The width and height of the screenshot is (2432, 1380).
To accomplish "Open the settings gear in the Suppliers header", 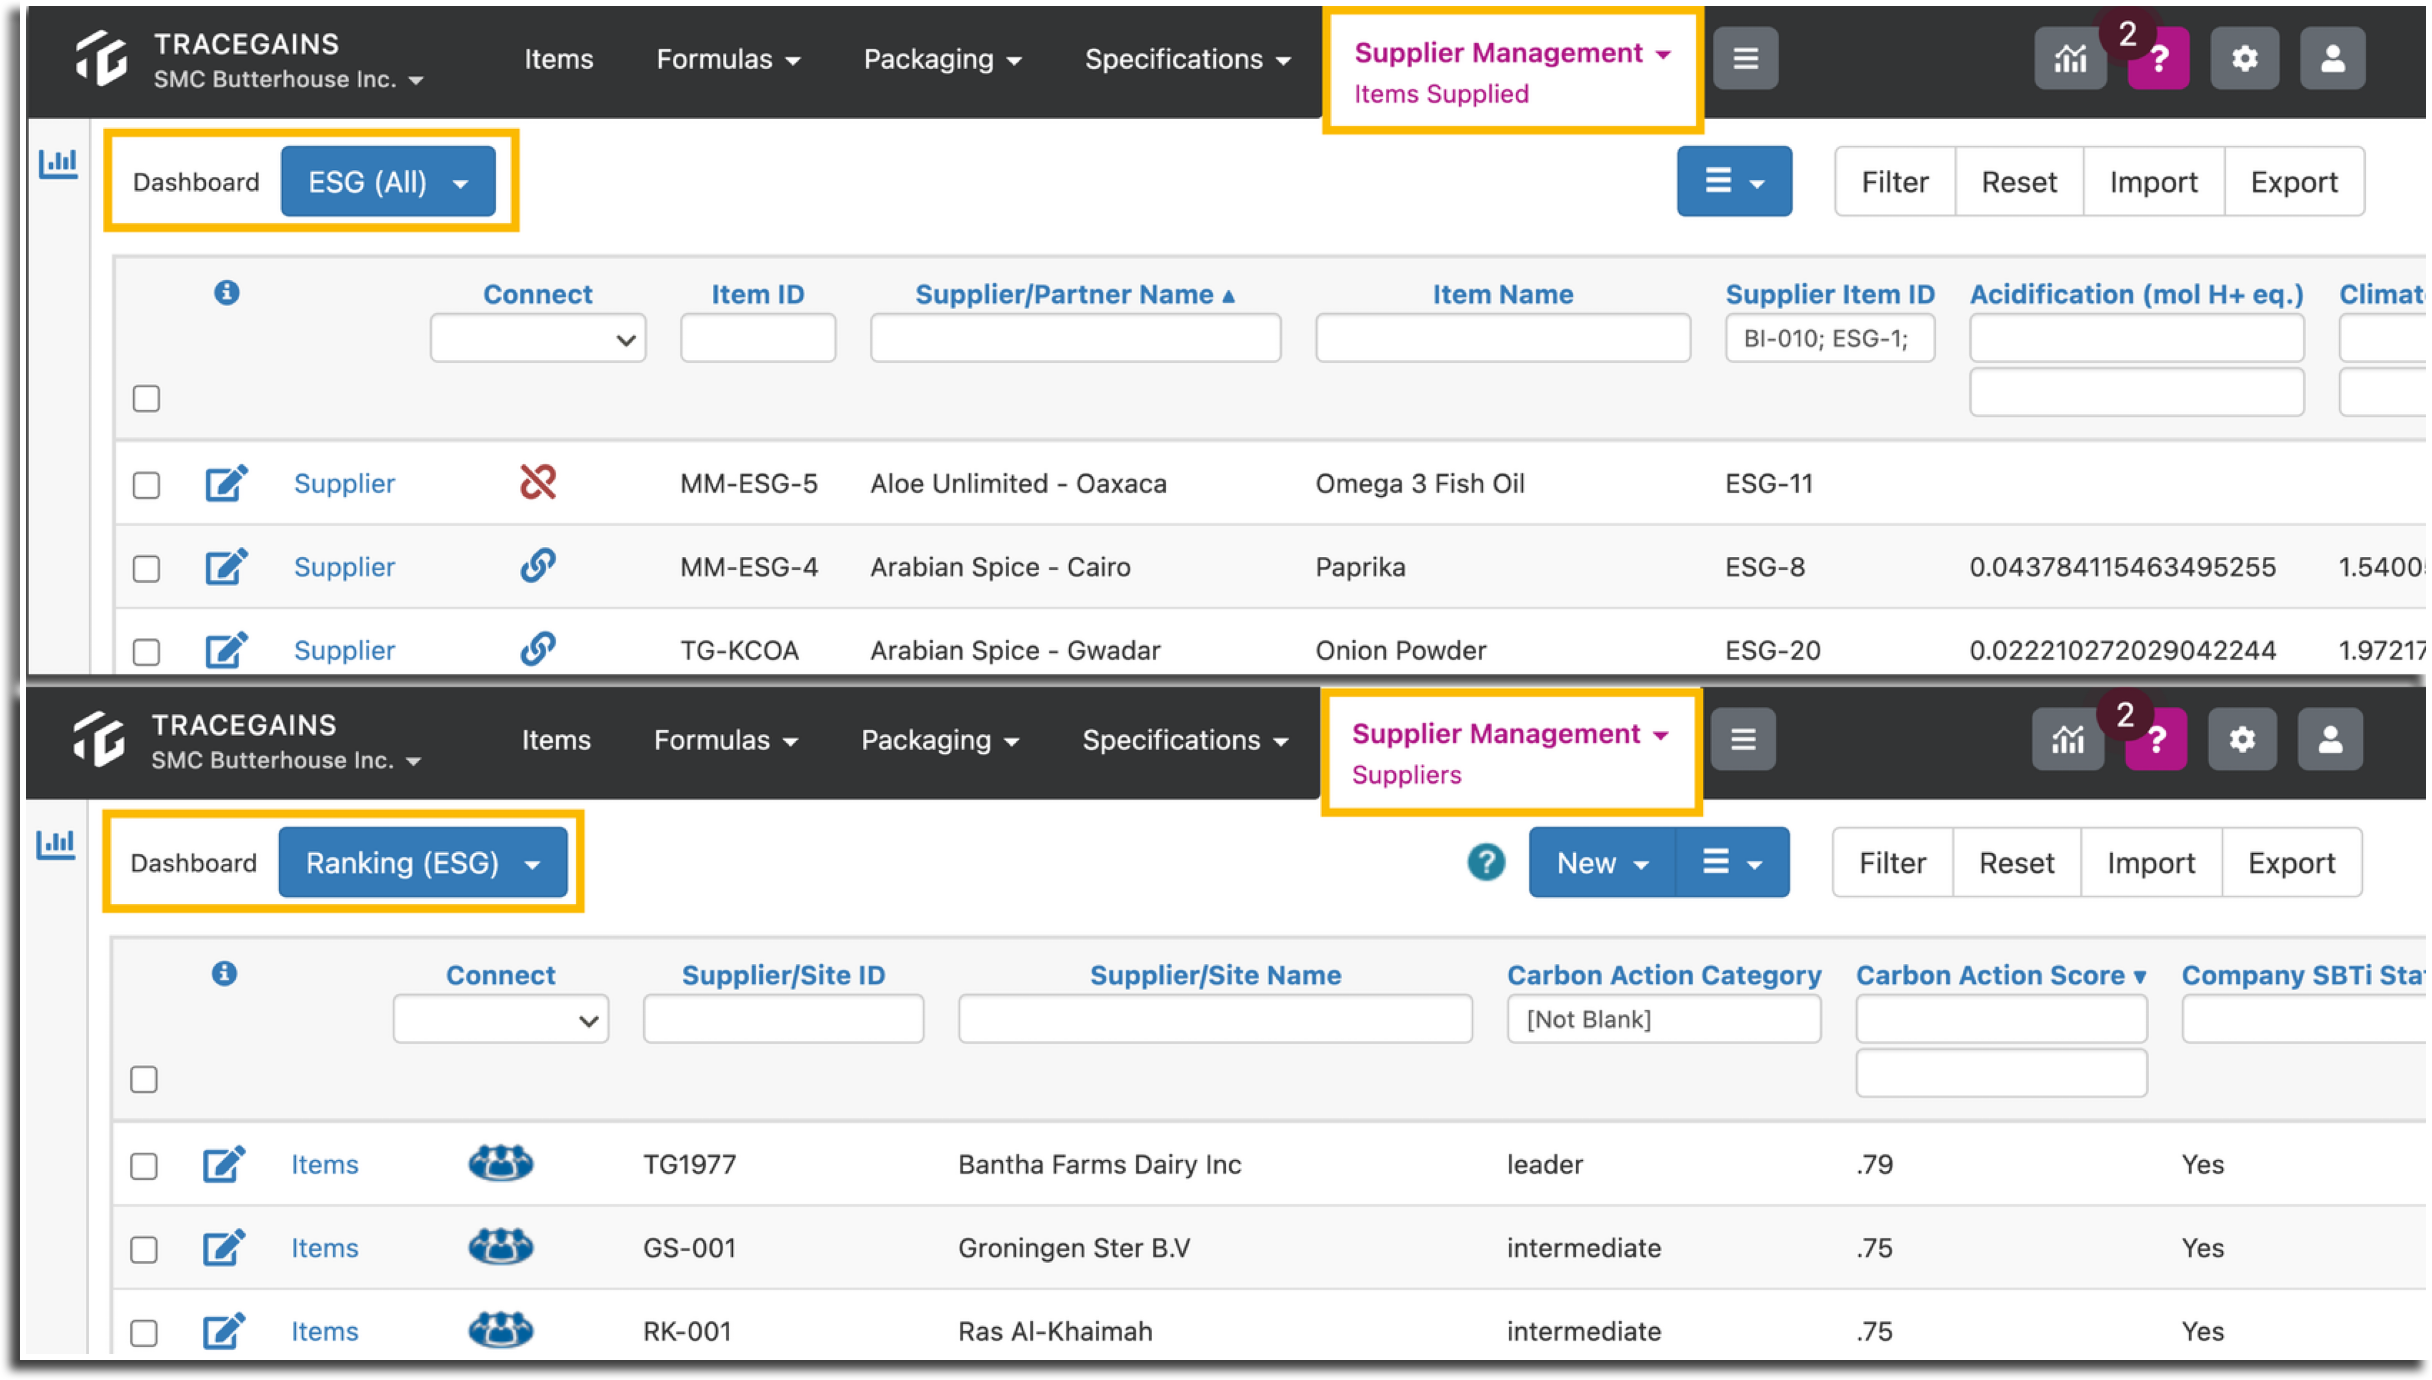I will point(2242,740).
